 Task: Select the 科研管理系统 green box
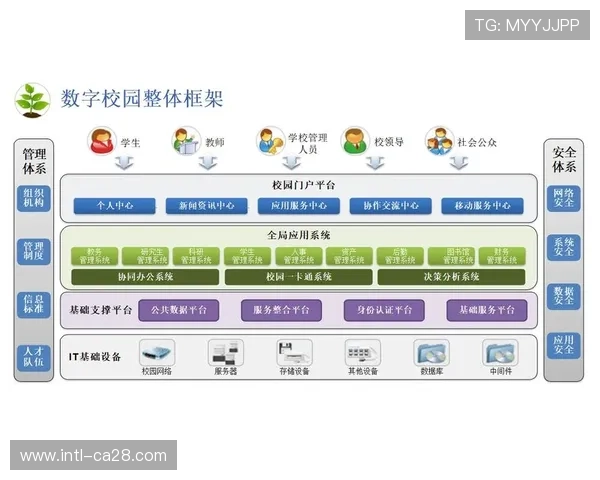tap(196, 256)
